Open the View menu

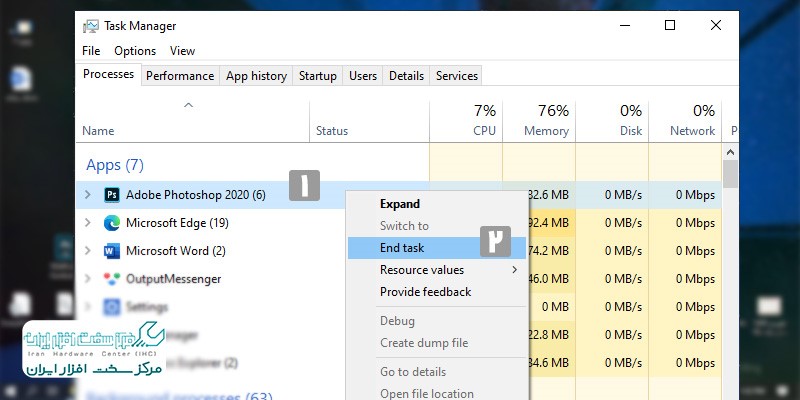click(182, 51)
